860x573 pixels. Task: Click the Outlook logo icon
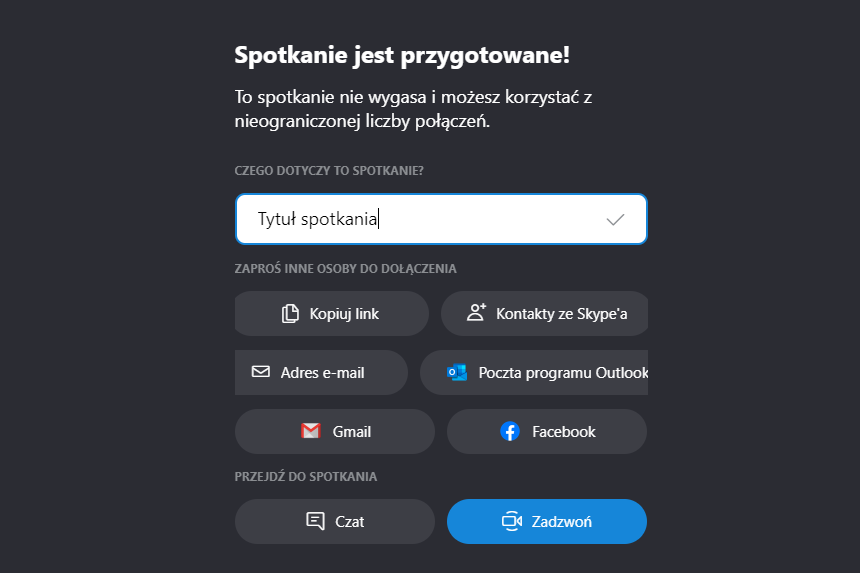[457, 373]
